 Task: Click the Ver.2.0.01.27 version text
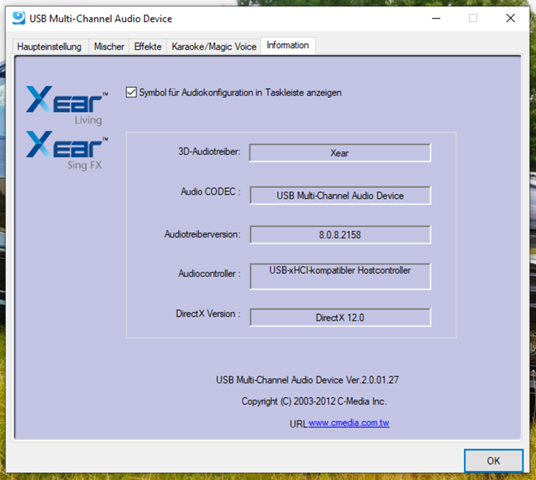[372, 380]
